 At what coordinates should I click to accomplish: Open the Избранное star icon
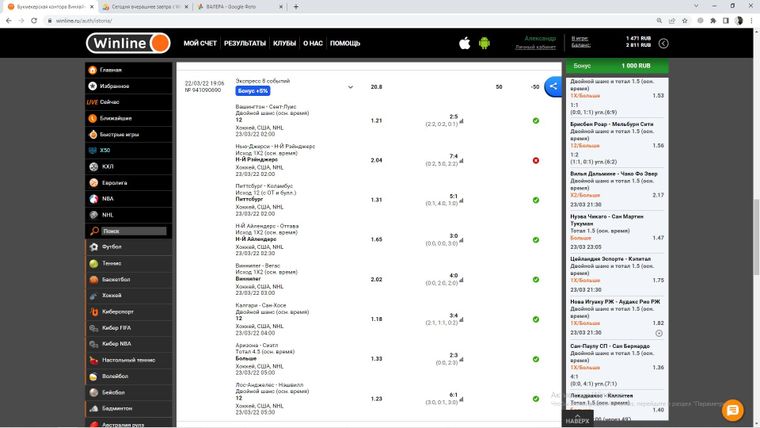[93, 86]
